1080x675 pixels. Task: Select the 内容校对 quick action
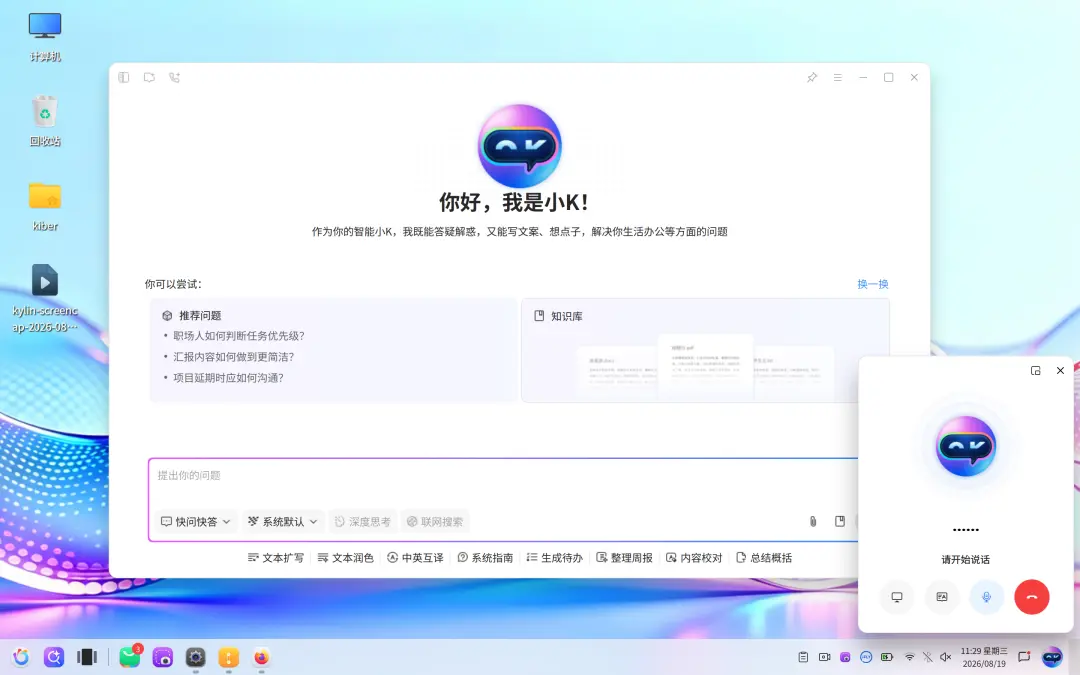point(694,557)
